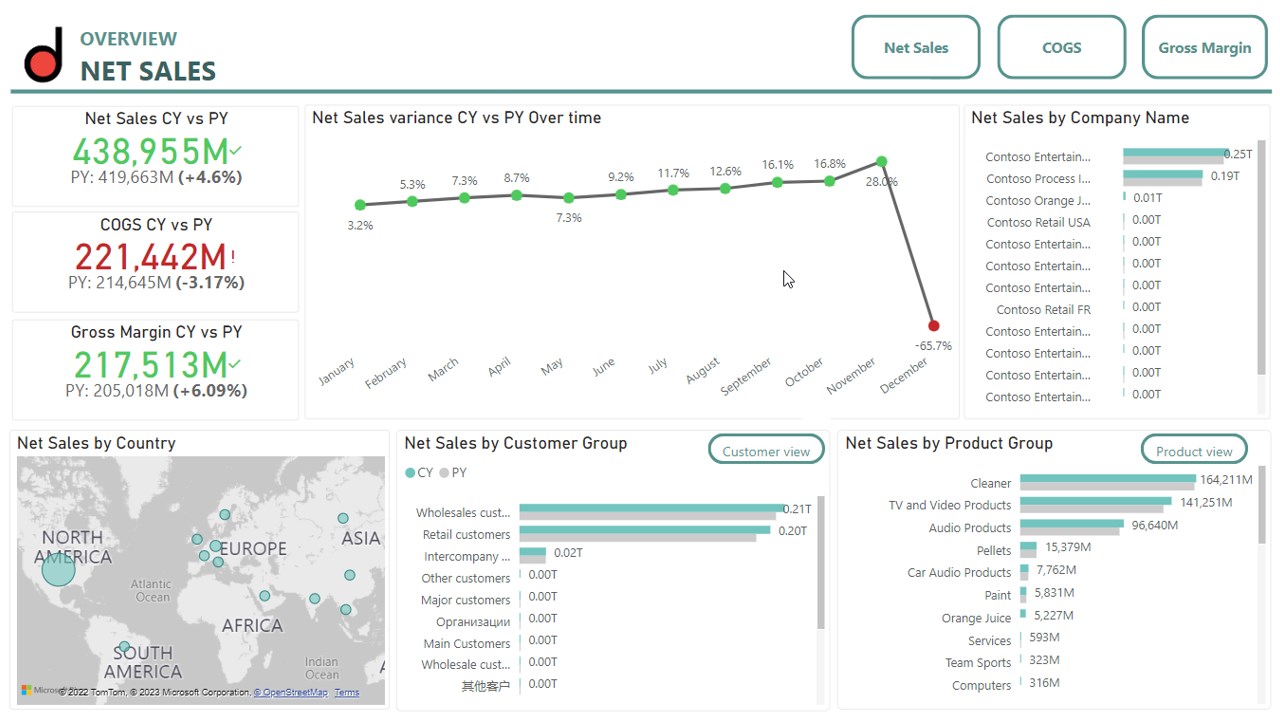Screen dimensions: 1280x720
Task: Click the Major customers label
Action: click(x=466, y=601)
